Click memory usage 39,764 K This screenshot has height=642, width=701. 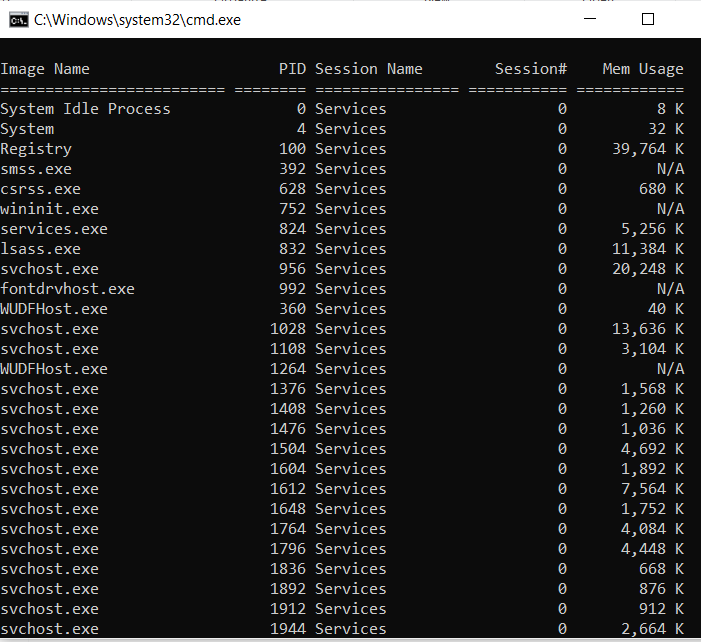click(648, 149)
